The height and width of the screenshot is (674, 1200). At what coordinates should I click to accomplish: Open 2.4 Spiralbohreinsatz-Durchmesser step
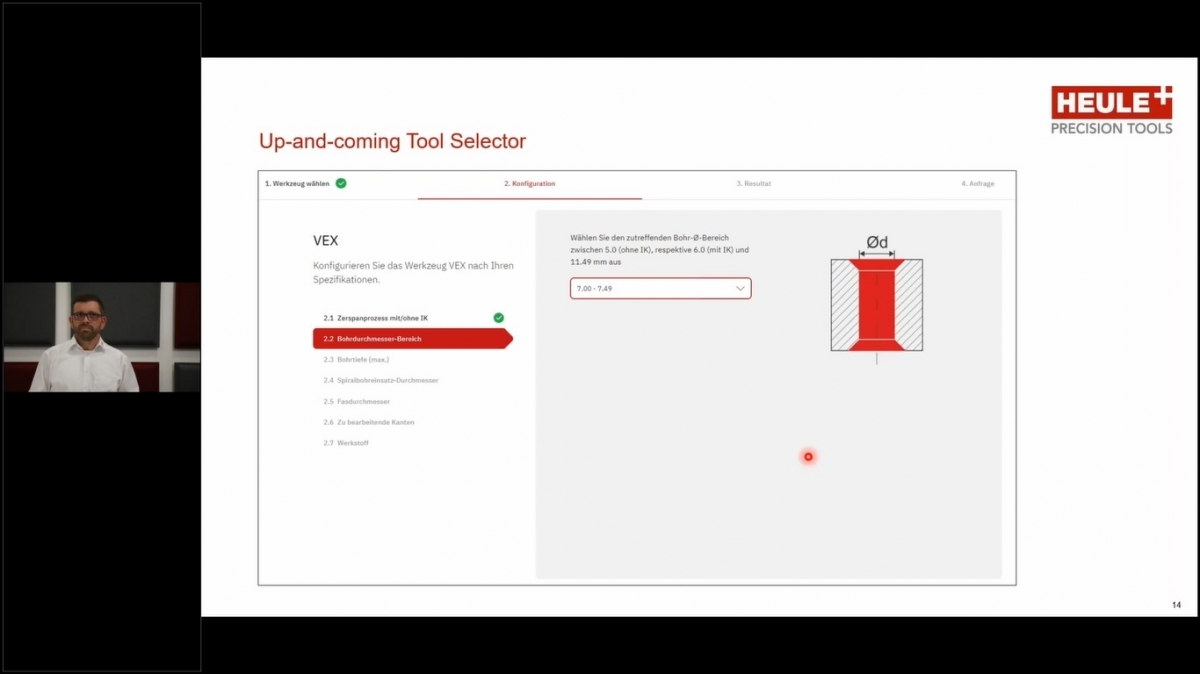tap(381, 380)
